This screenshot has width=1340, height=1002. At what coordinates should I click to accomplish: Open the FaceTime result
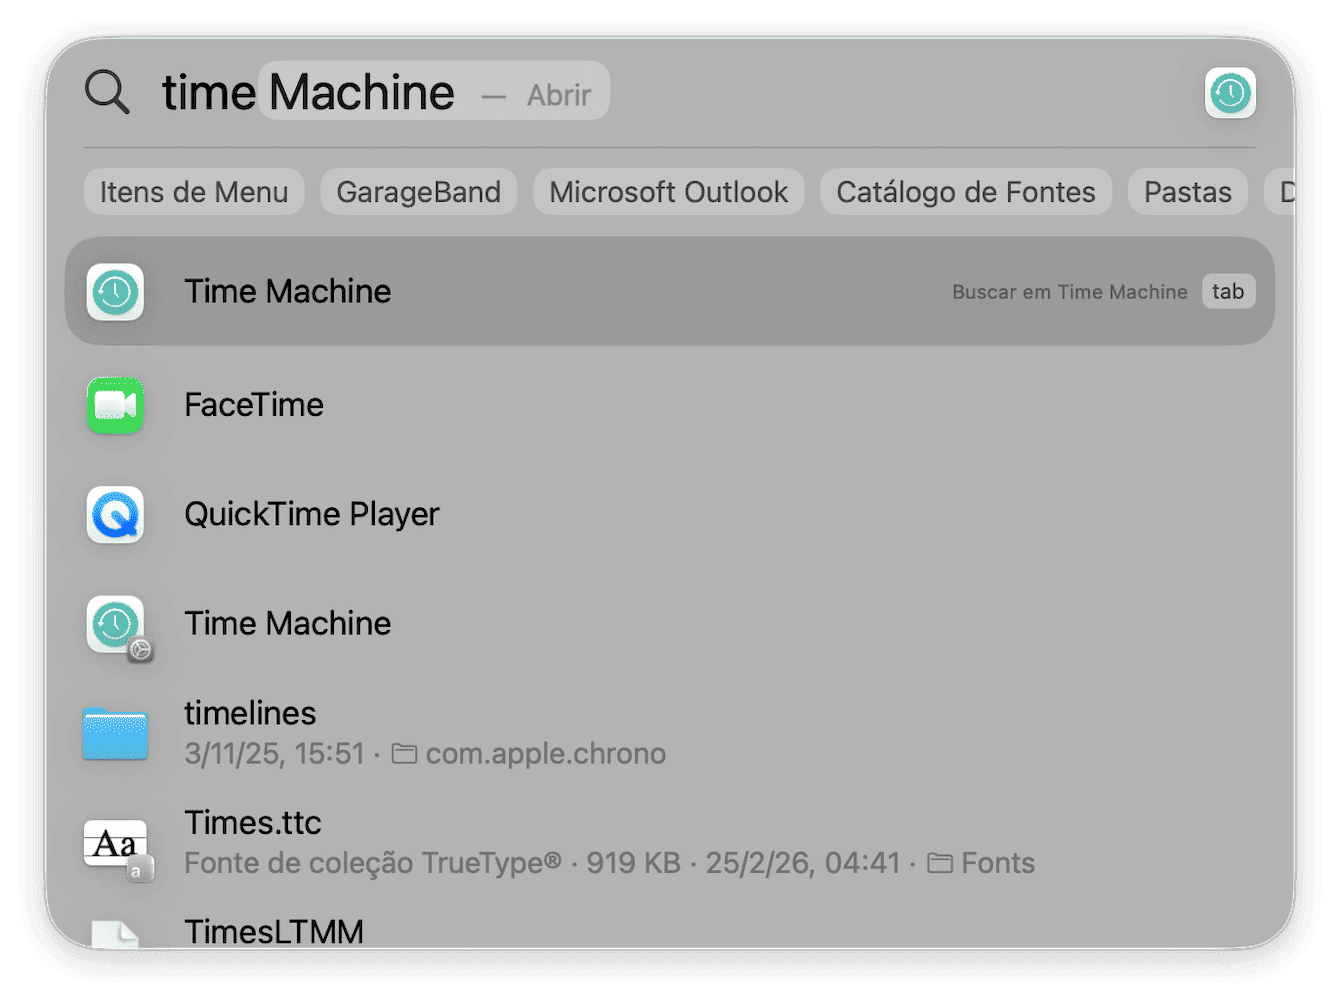coord(670,405)
